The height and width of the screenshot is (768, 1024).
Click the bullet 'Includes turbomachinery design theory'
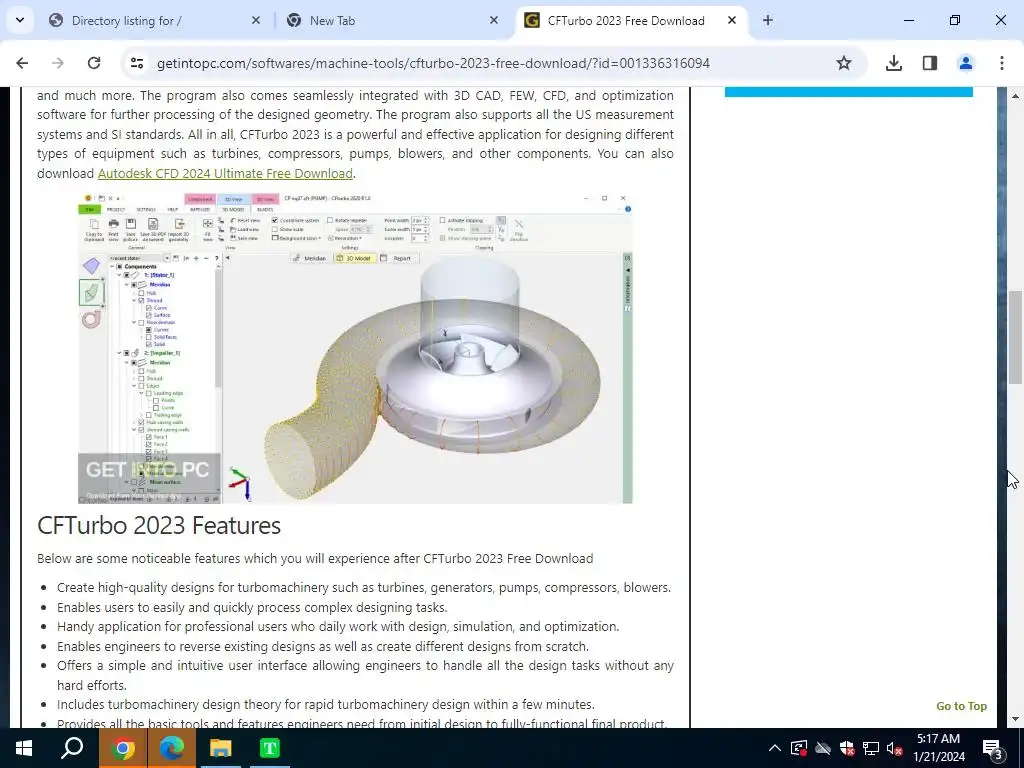click(325, 705)
